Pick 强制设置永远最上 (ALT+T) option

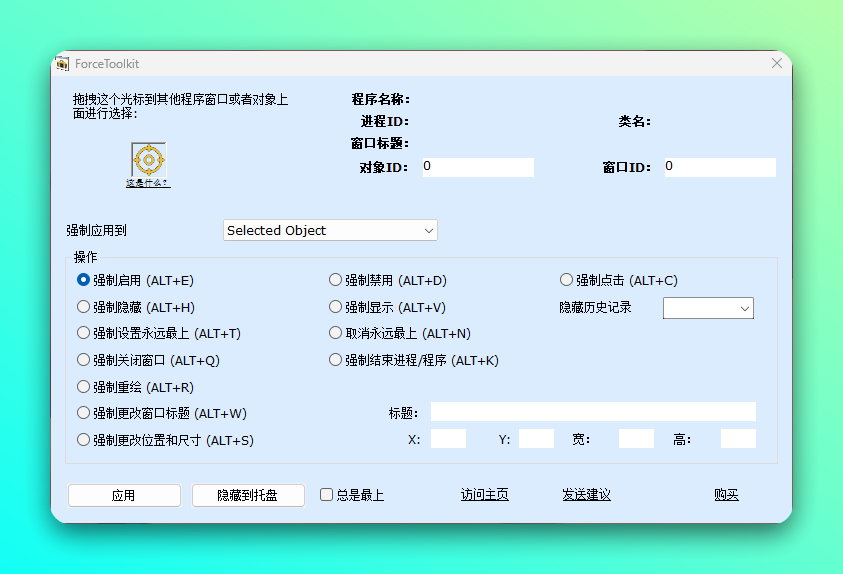click(x=84, y=333)
